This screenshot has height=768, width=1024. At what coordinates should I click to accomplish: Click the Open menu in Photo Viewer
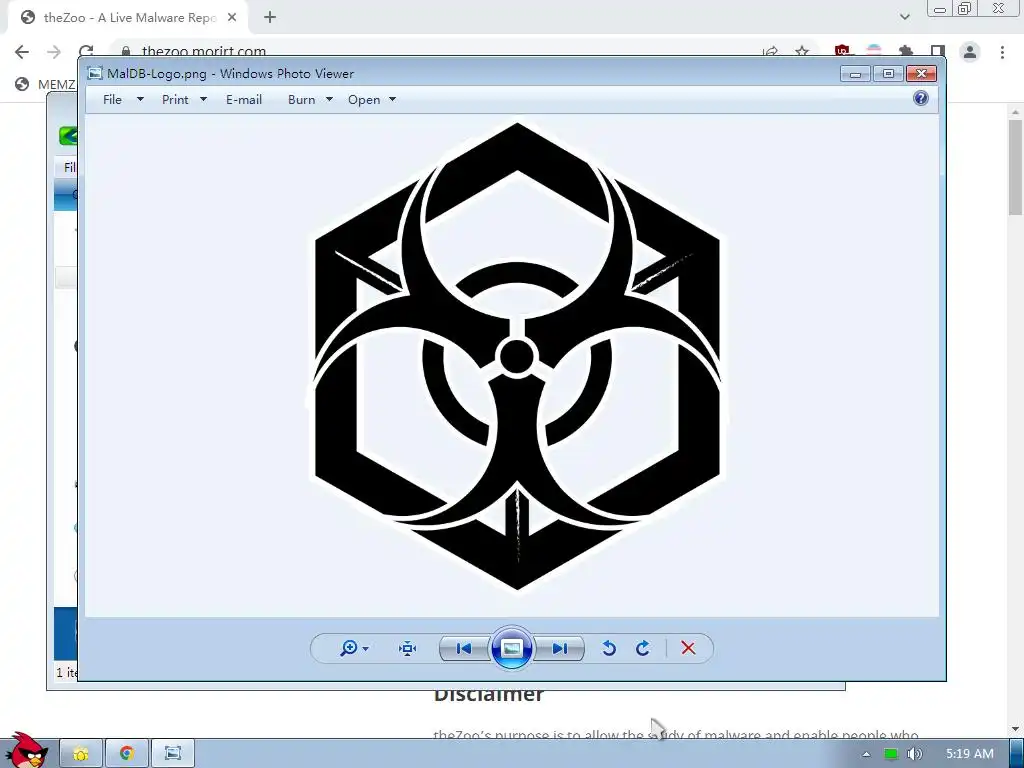pyautogui.click(x=364, y=99)
